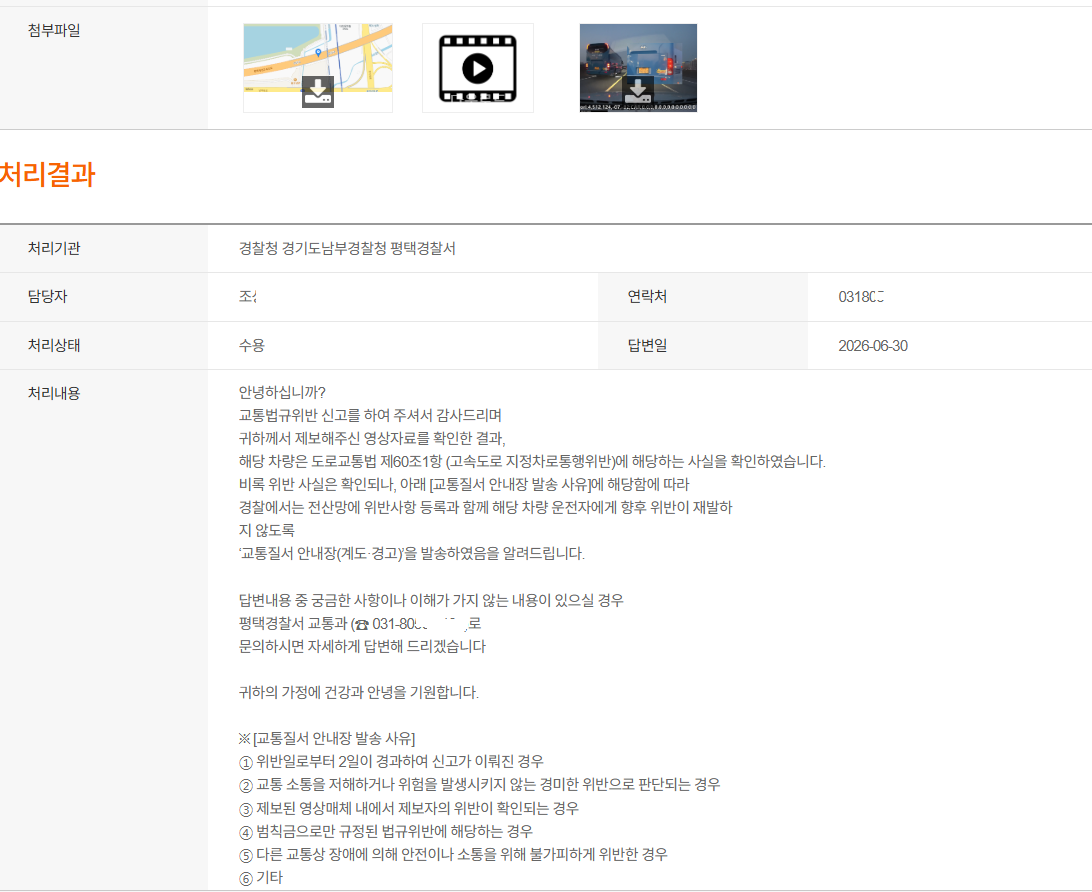Select the line starting '답변내용 중 궁금한 사항이나'

[x=431, y=600]
